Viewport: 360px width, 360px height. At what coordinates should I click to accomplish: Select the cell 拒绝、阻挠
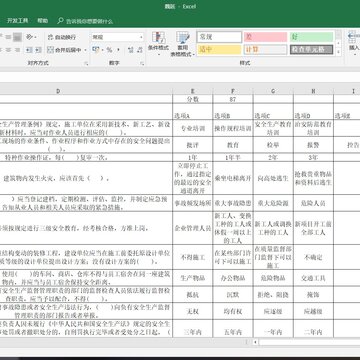click(273, 295)
